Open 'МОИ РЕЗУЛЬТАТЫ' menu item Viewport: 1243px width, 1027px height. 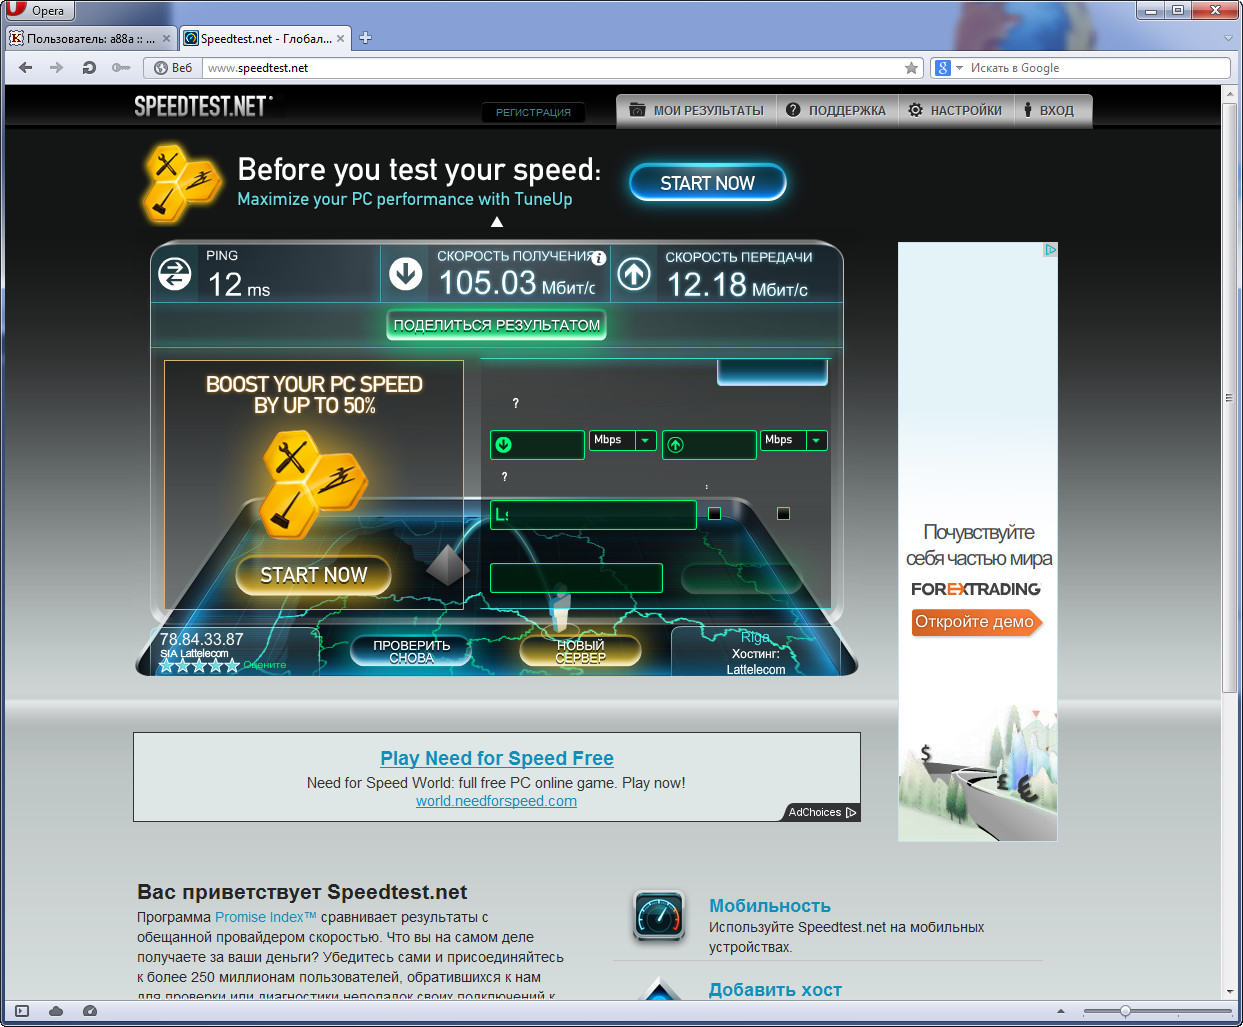[x=696, y=111]
